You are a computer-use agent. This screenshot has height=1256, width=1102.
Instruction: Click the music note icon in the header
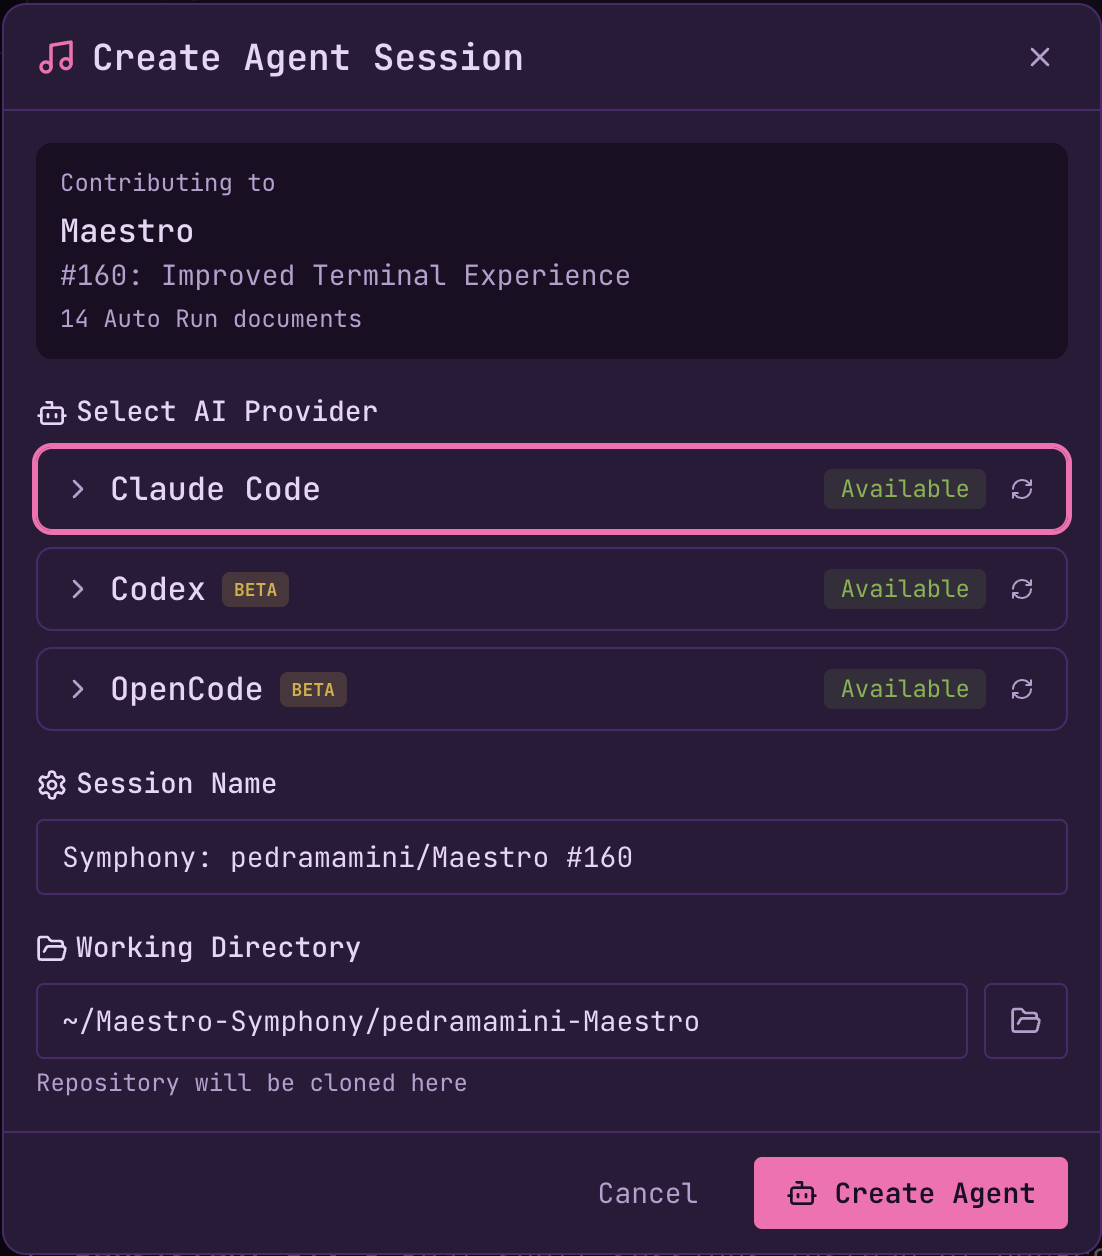click(x=56, y=57)
